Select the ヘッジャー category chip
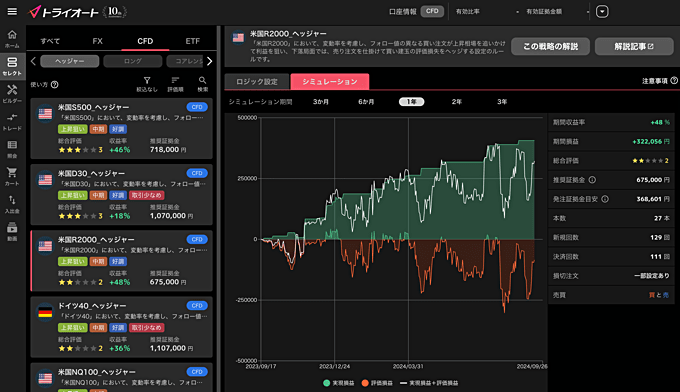This screenshot has height=392, width=680. click(x=70, y=61)
